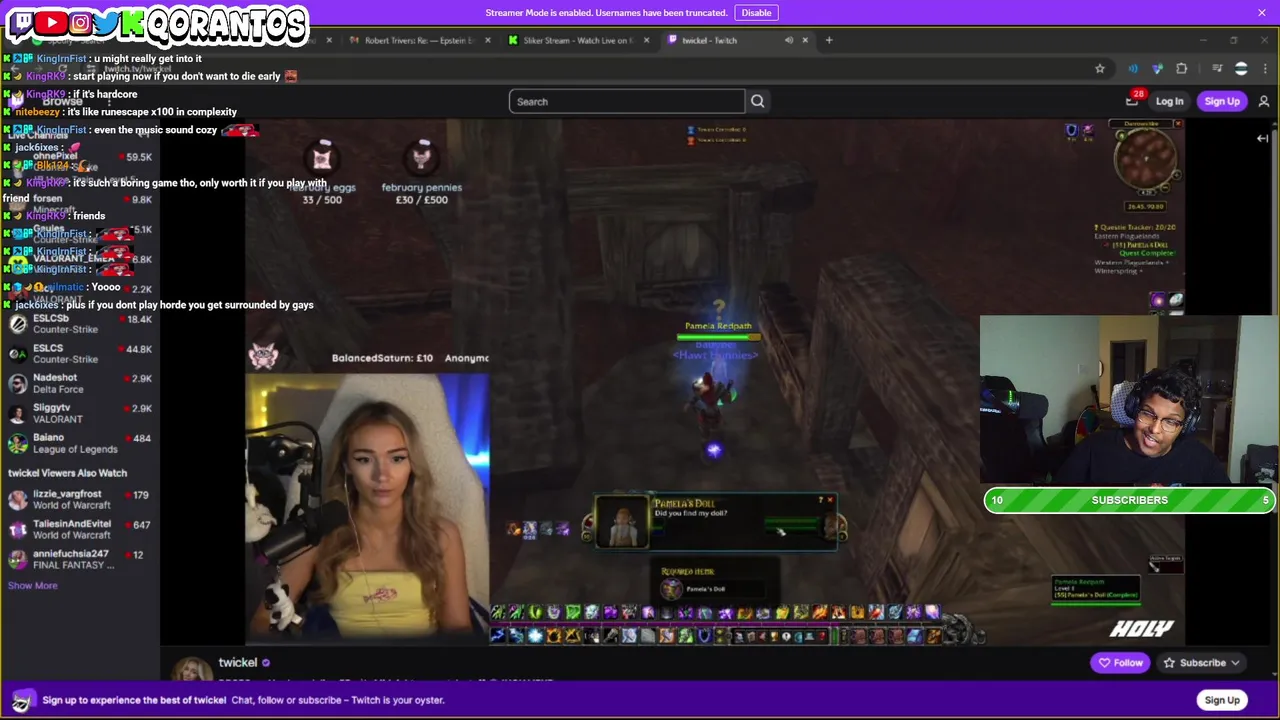The height and width of the screenshot is (720, 1280).
Task: Expand sidebar with Show More
Action: pos(33,585)
